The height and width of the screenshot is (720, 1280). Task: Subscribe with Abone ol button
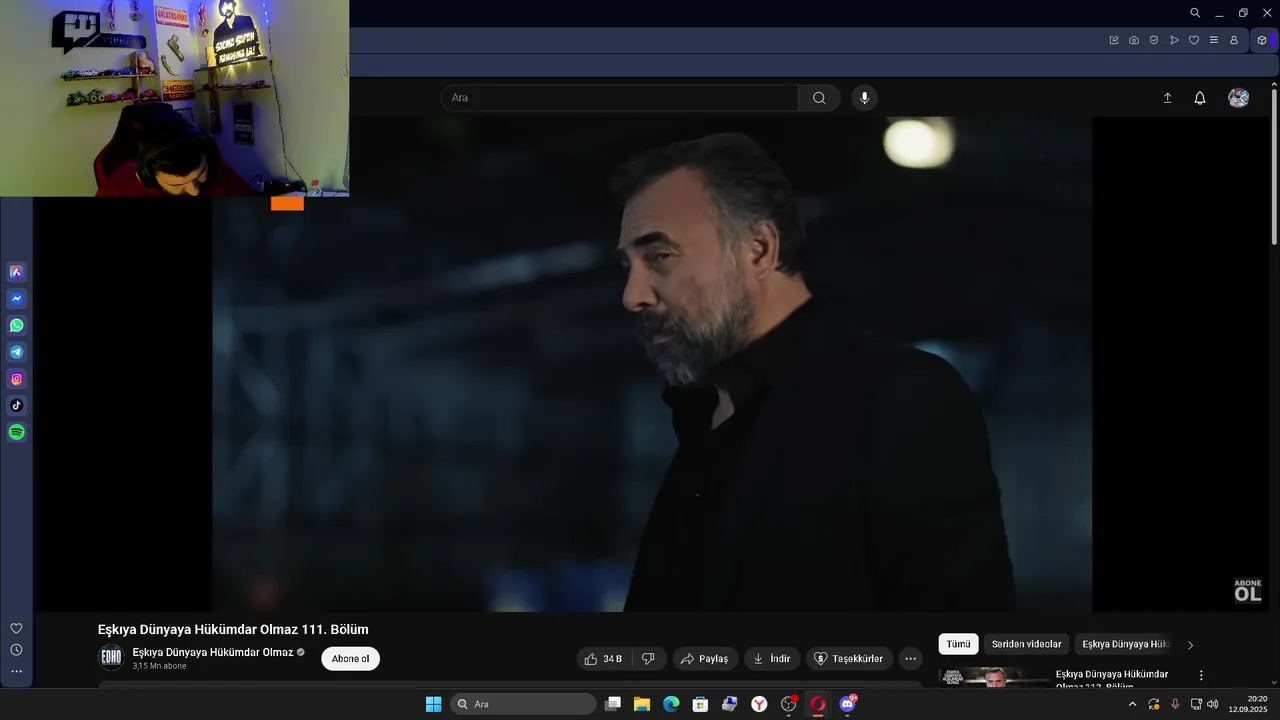tap(350, 659)
